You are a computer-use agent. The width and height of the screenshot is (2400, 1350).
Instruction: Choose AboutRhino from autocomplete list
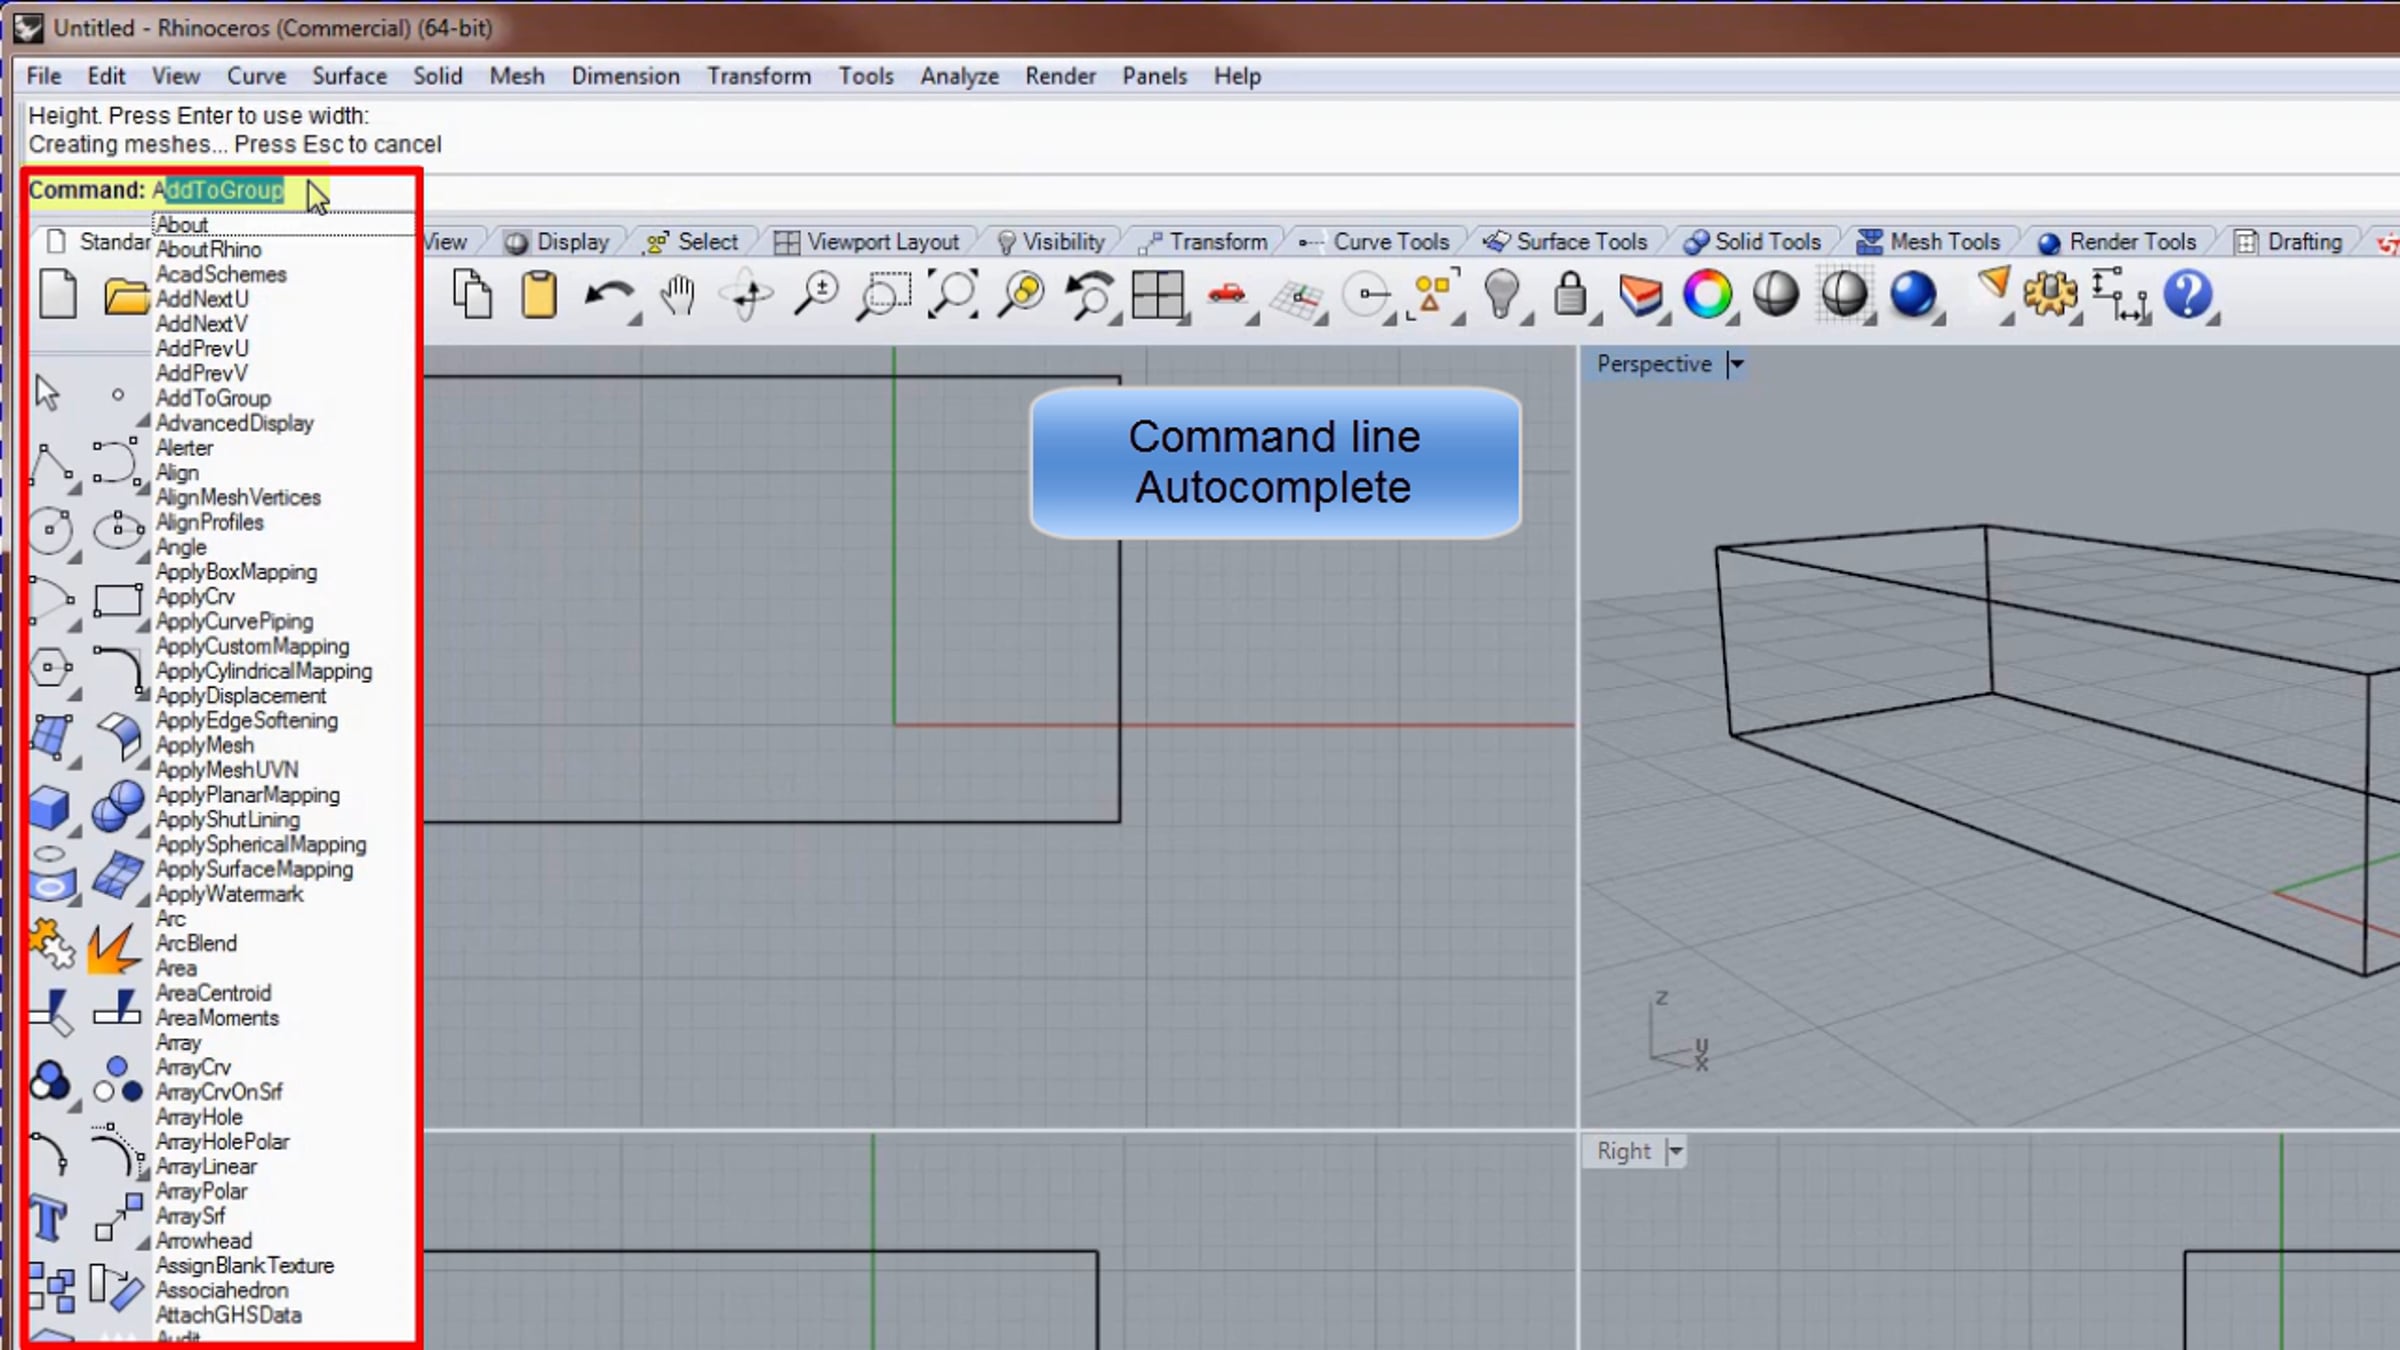click(208, 249)
